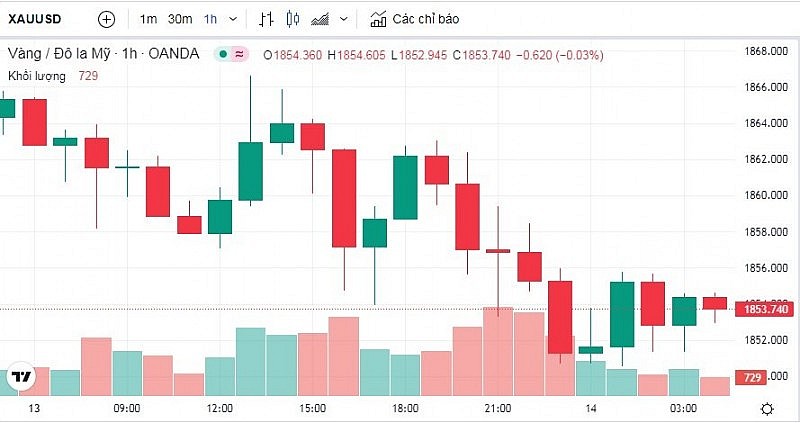This screenshot has width=800, height=423.
Task: Open the timeframe dropdown chevron
Action: point(234,19)
